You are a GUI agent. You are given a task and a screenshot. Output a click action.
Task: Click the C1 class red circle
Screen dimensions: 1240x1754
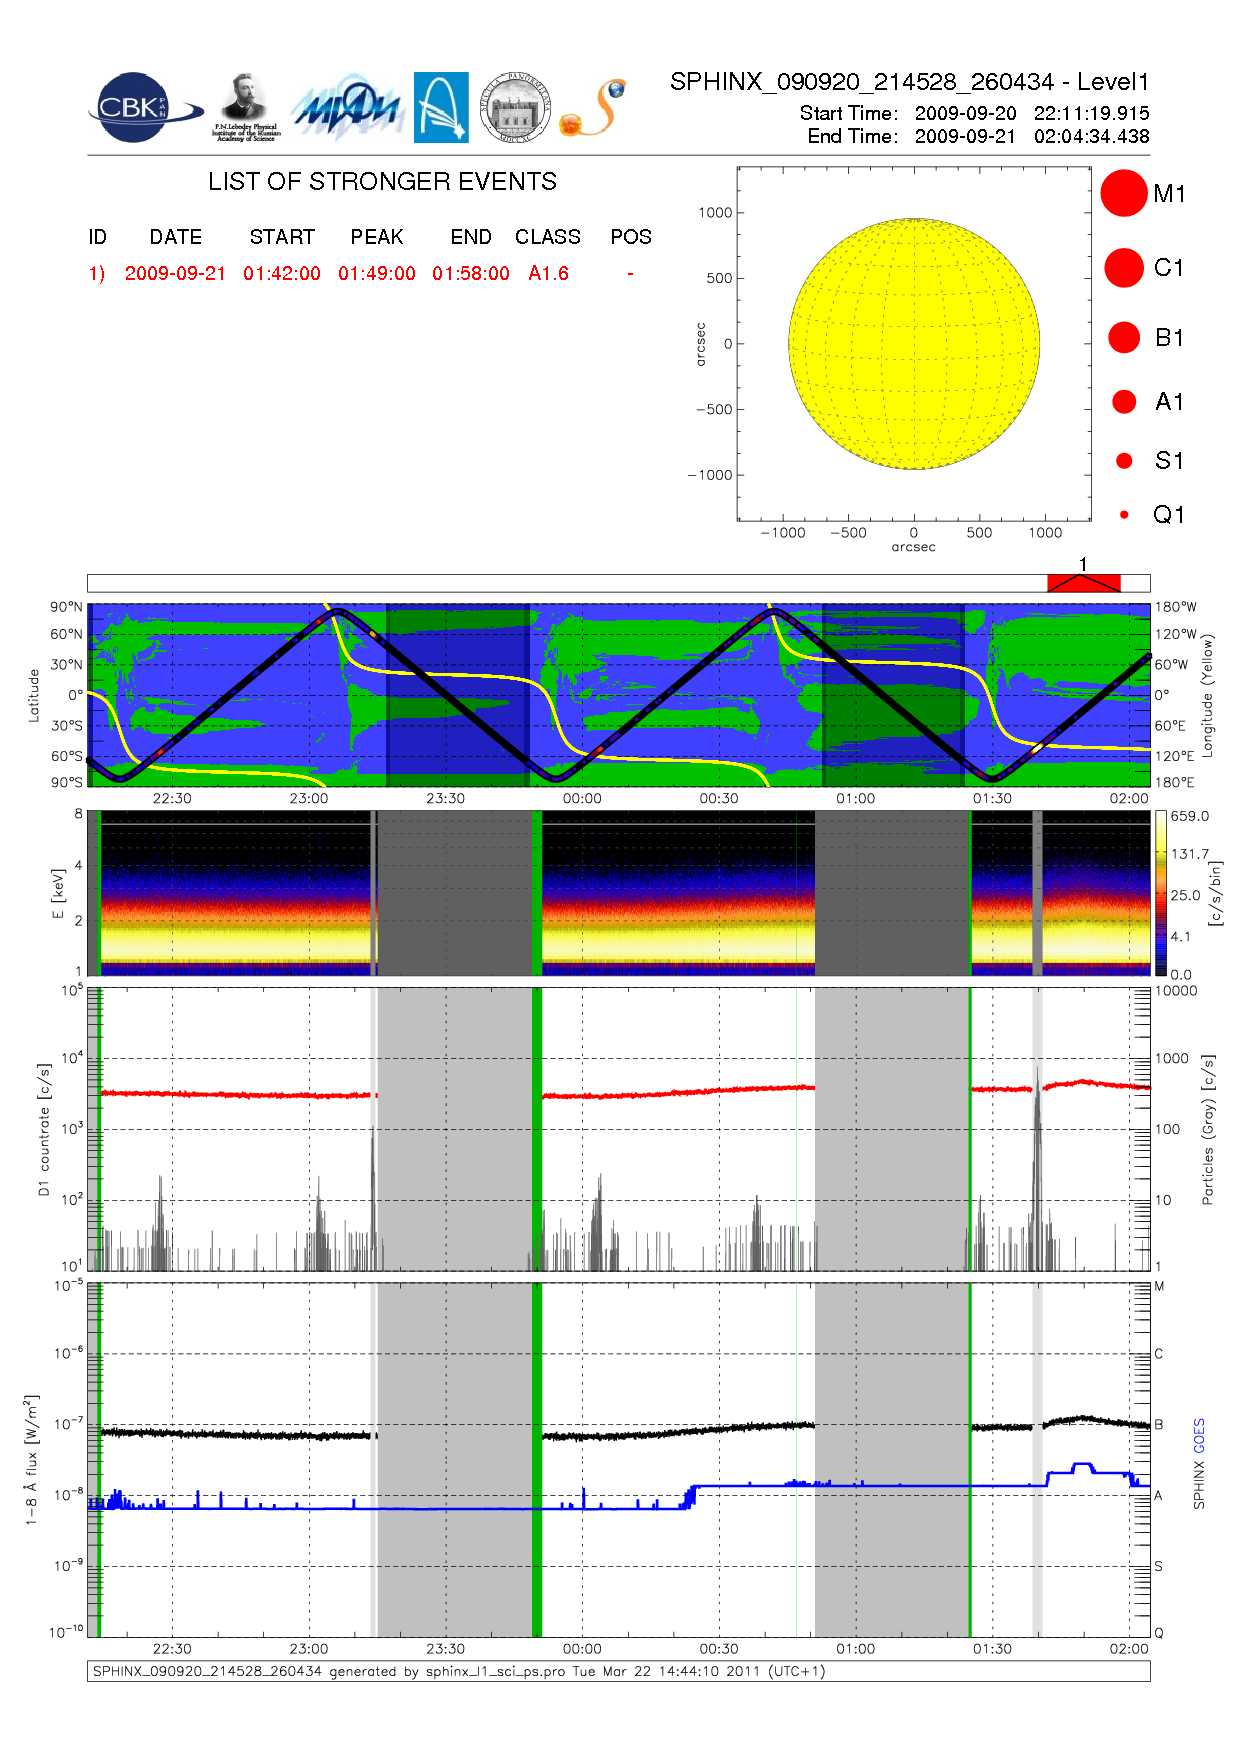(x=1123, y=268)
